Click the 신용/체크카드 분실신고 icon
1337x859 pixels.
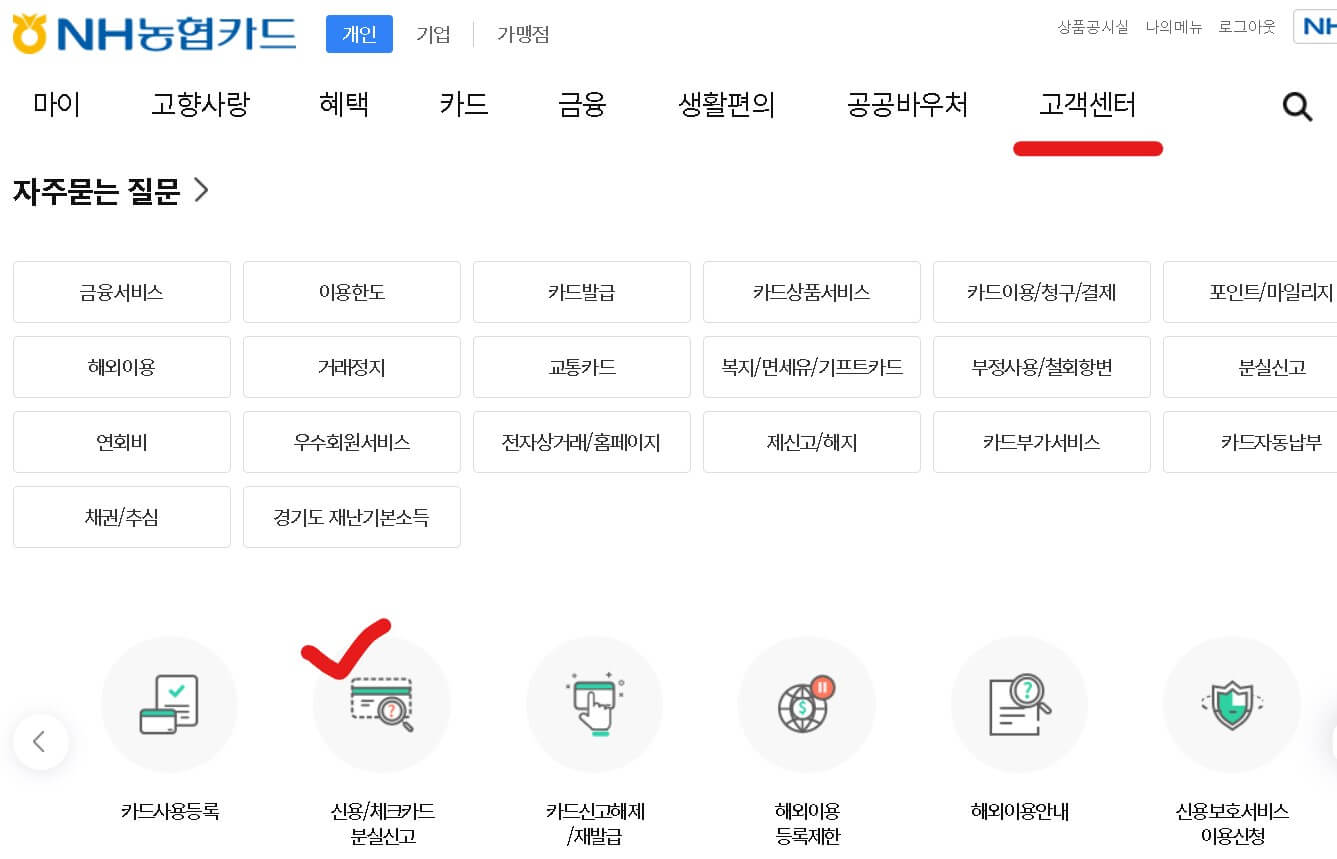[382, 704]
